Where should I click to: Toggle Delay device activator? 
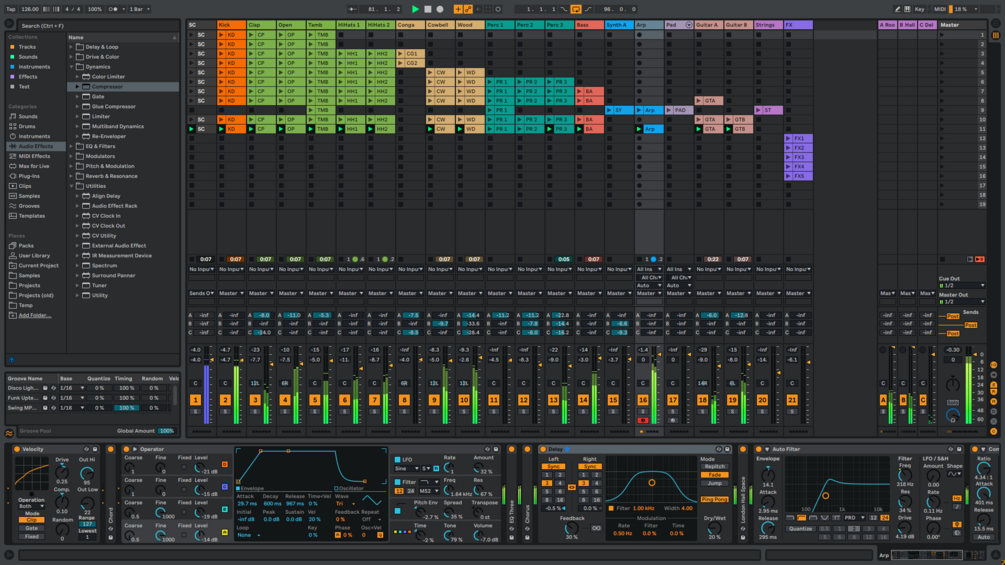point(543,449)
